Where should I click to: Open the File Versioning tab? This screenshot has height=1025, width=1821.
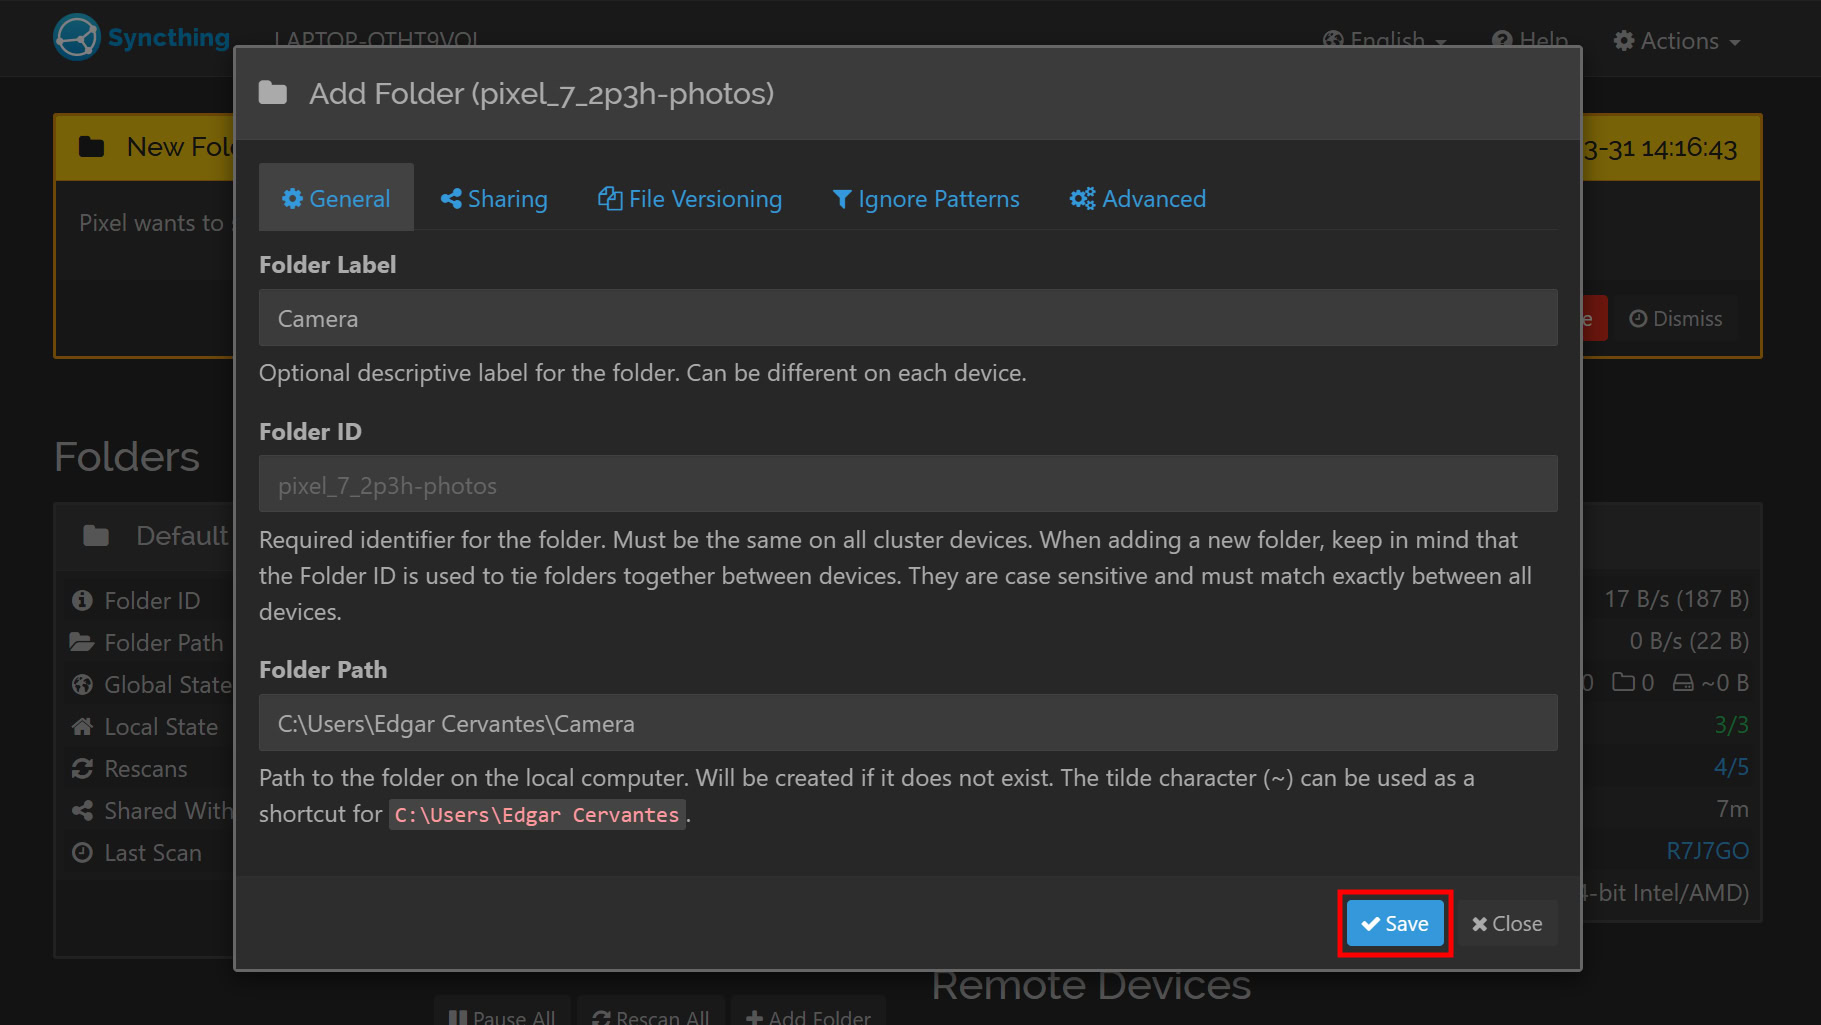[690, 199]
